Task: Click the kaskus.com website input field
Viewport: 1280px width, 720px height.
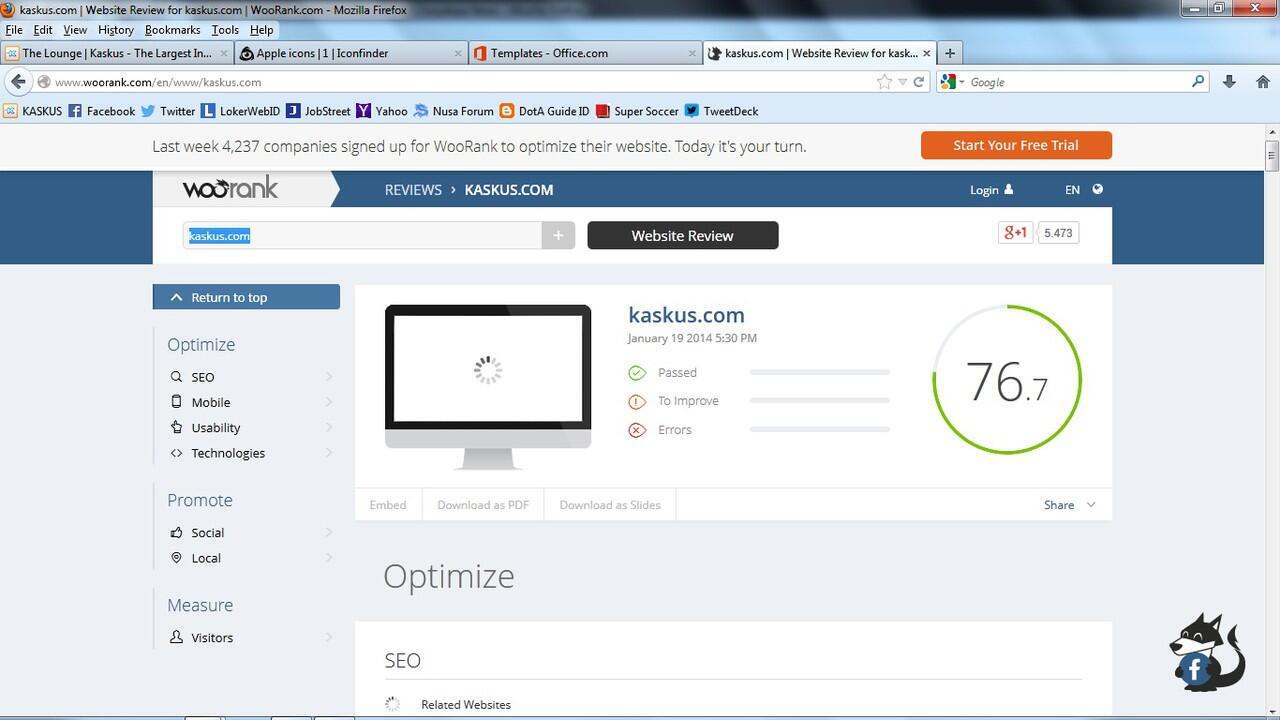Action: 363,236
